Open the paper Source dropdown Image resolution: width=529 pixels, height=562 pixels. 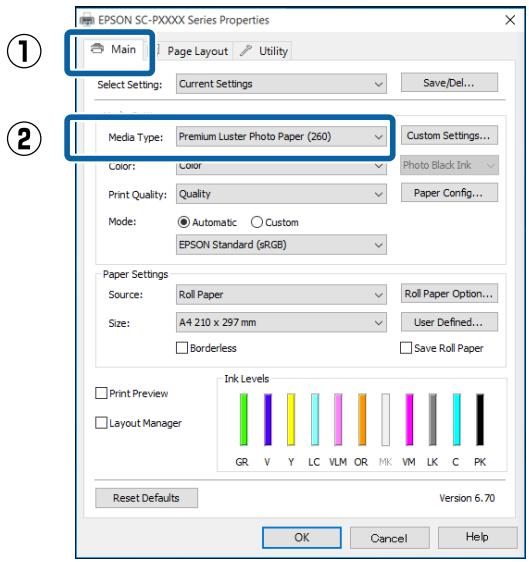(281, 295)
